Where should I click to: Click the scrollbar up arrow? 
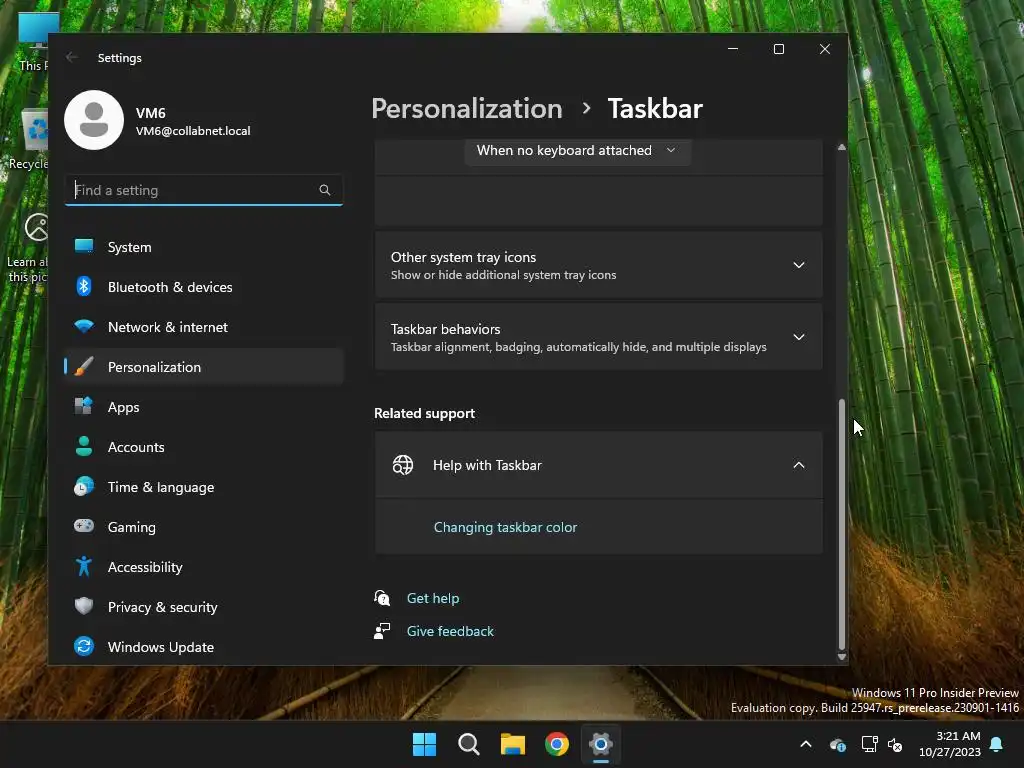(x=842, y=148)
